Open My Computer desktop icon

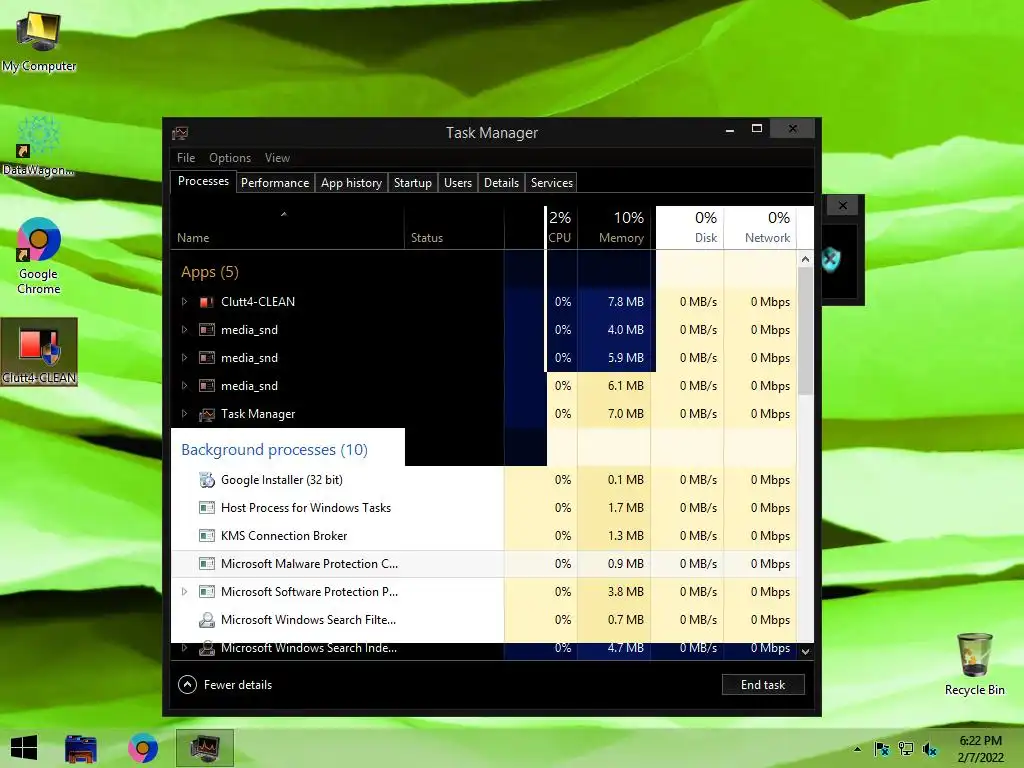click(39, 39)
